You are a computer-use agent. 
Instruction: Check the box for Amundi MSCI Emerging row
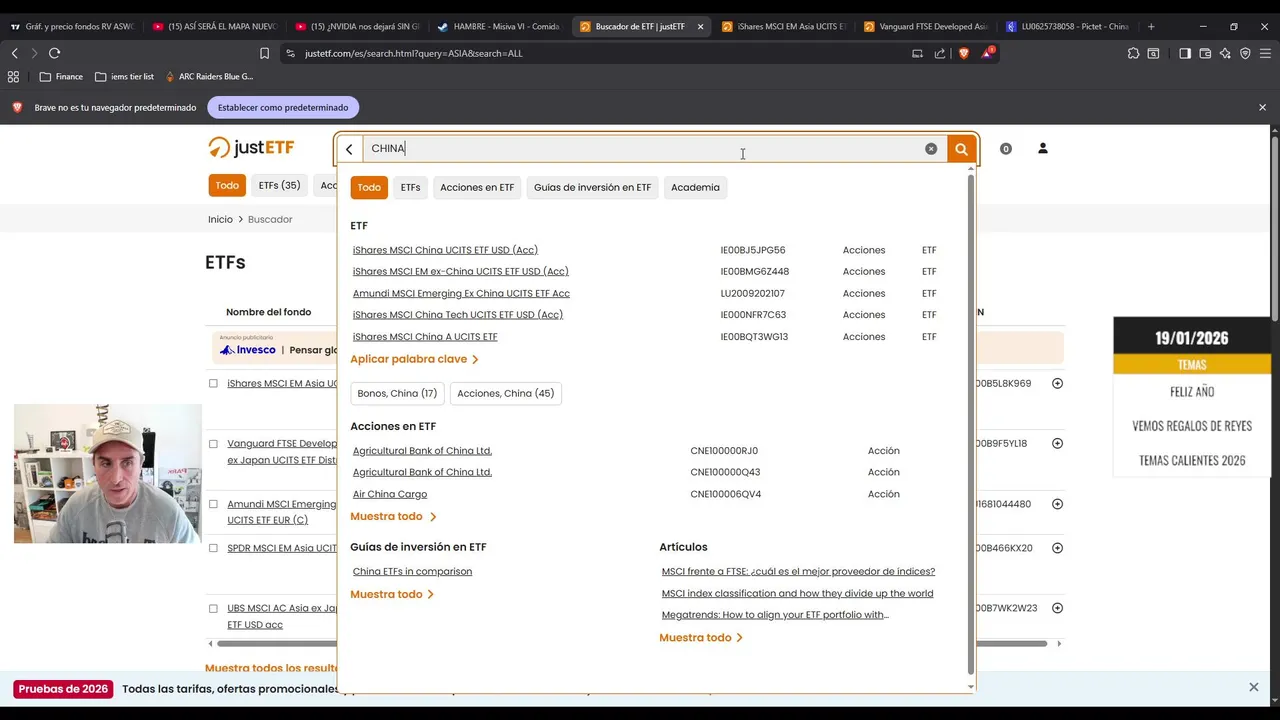pos(213,504)
